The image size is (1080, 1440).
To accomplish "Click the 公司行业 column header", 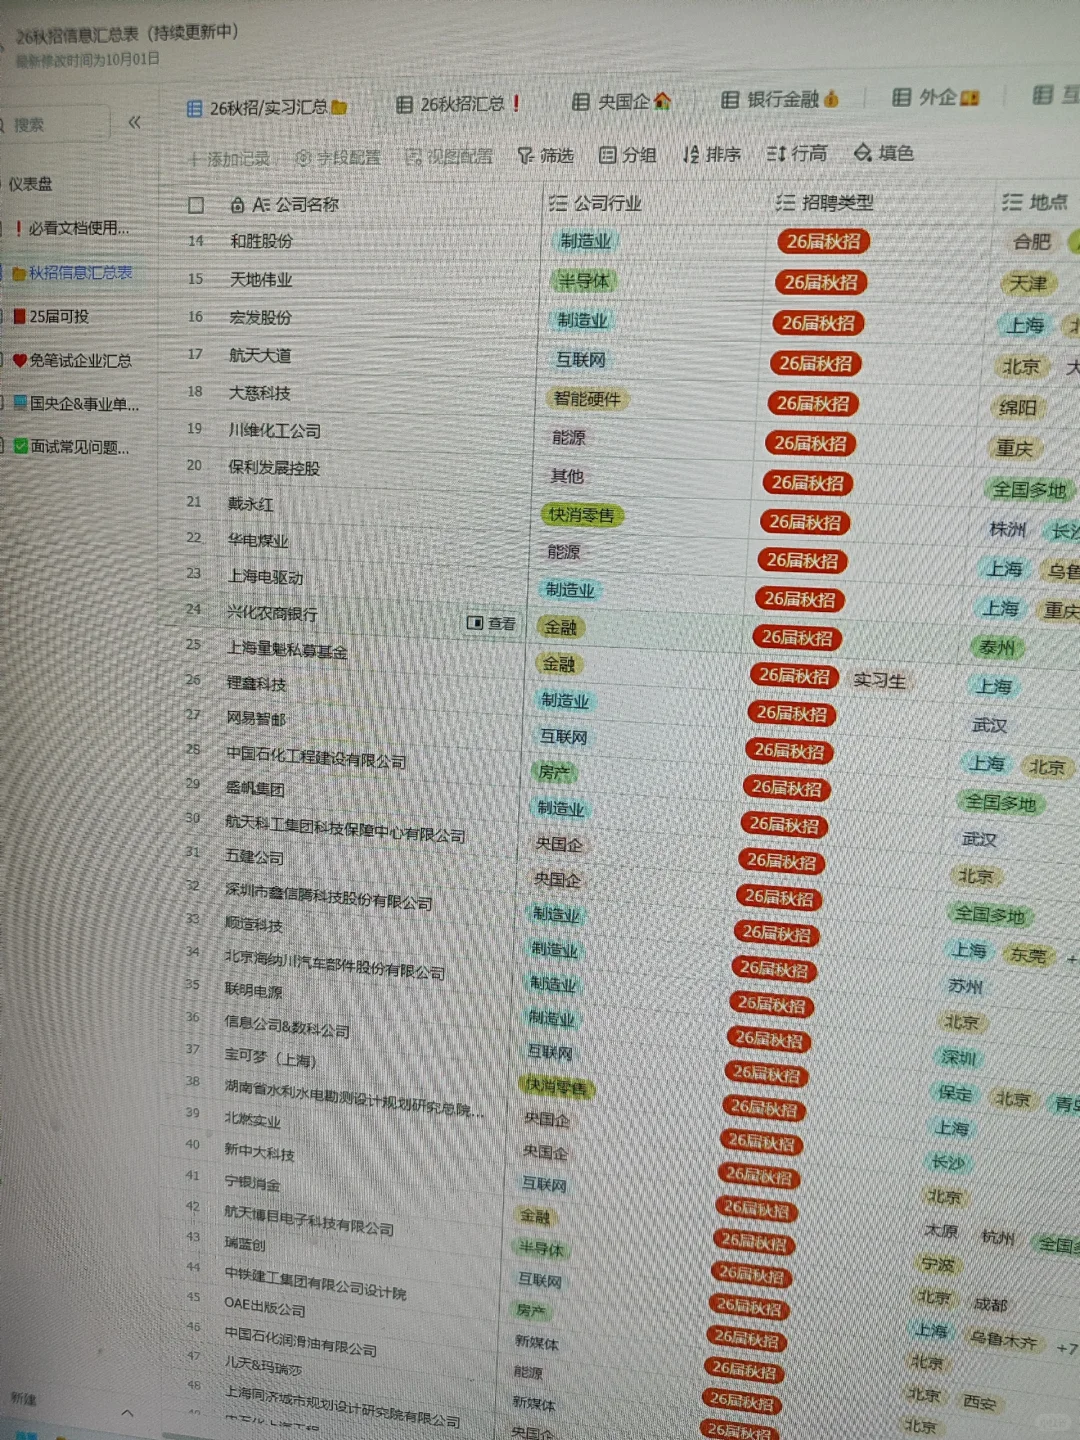I will tap(596, 203).
